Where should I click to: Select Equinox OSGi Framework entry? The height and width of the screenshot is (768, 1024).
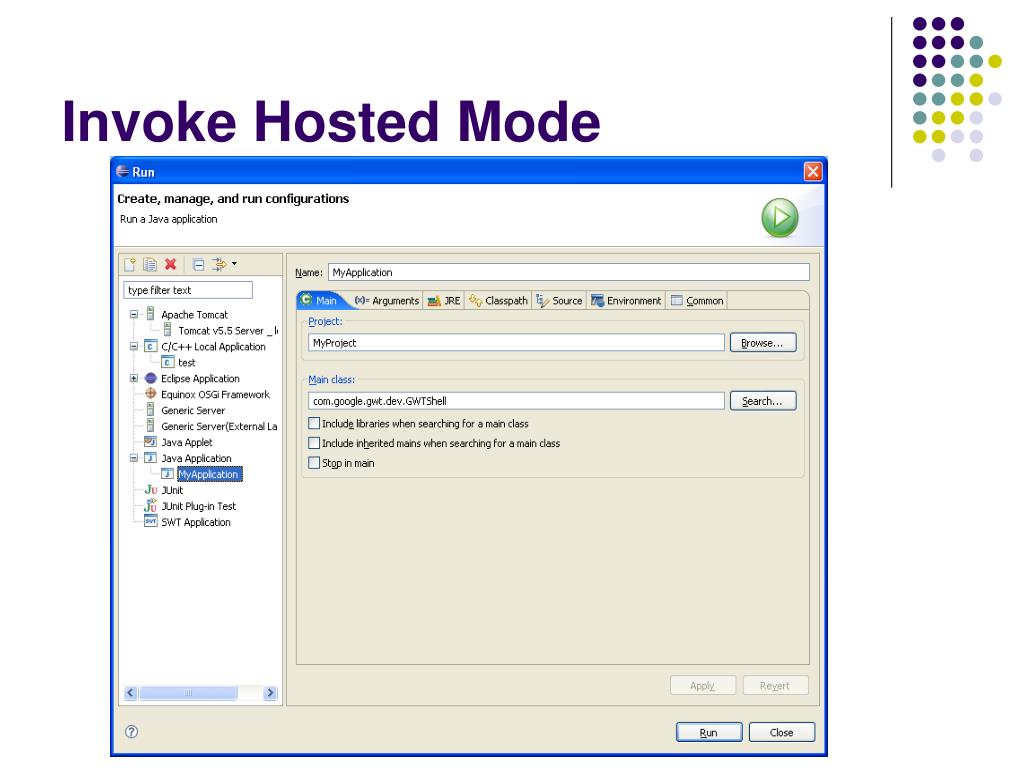coord(214,394)
